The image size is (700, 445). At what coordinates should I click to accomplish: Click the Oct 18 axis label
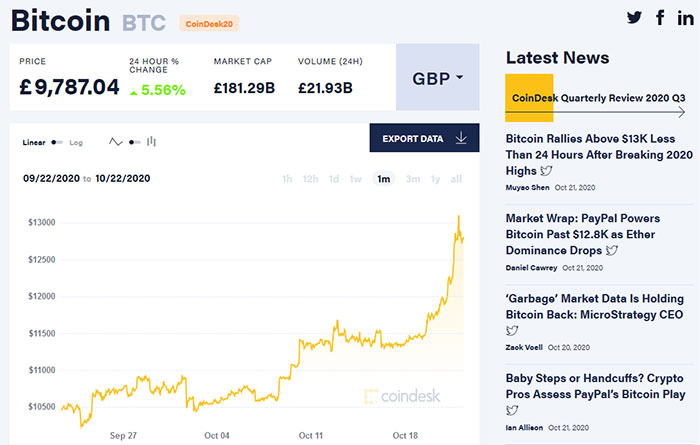405,436
